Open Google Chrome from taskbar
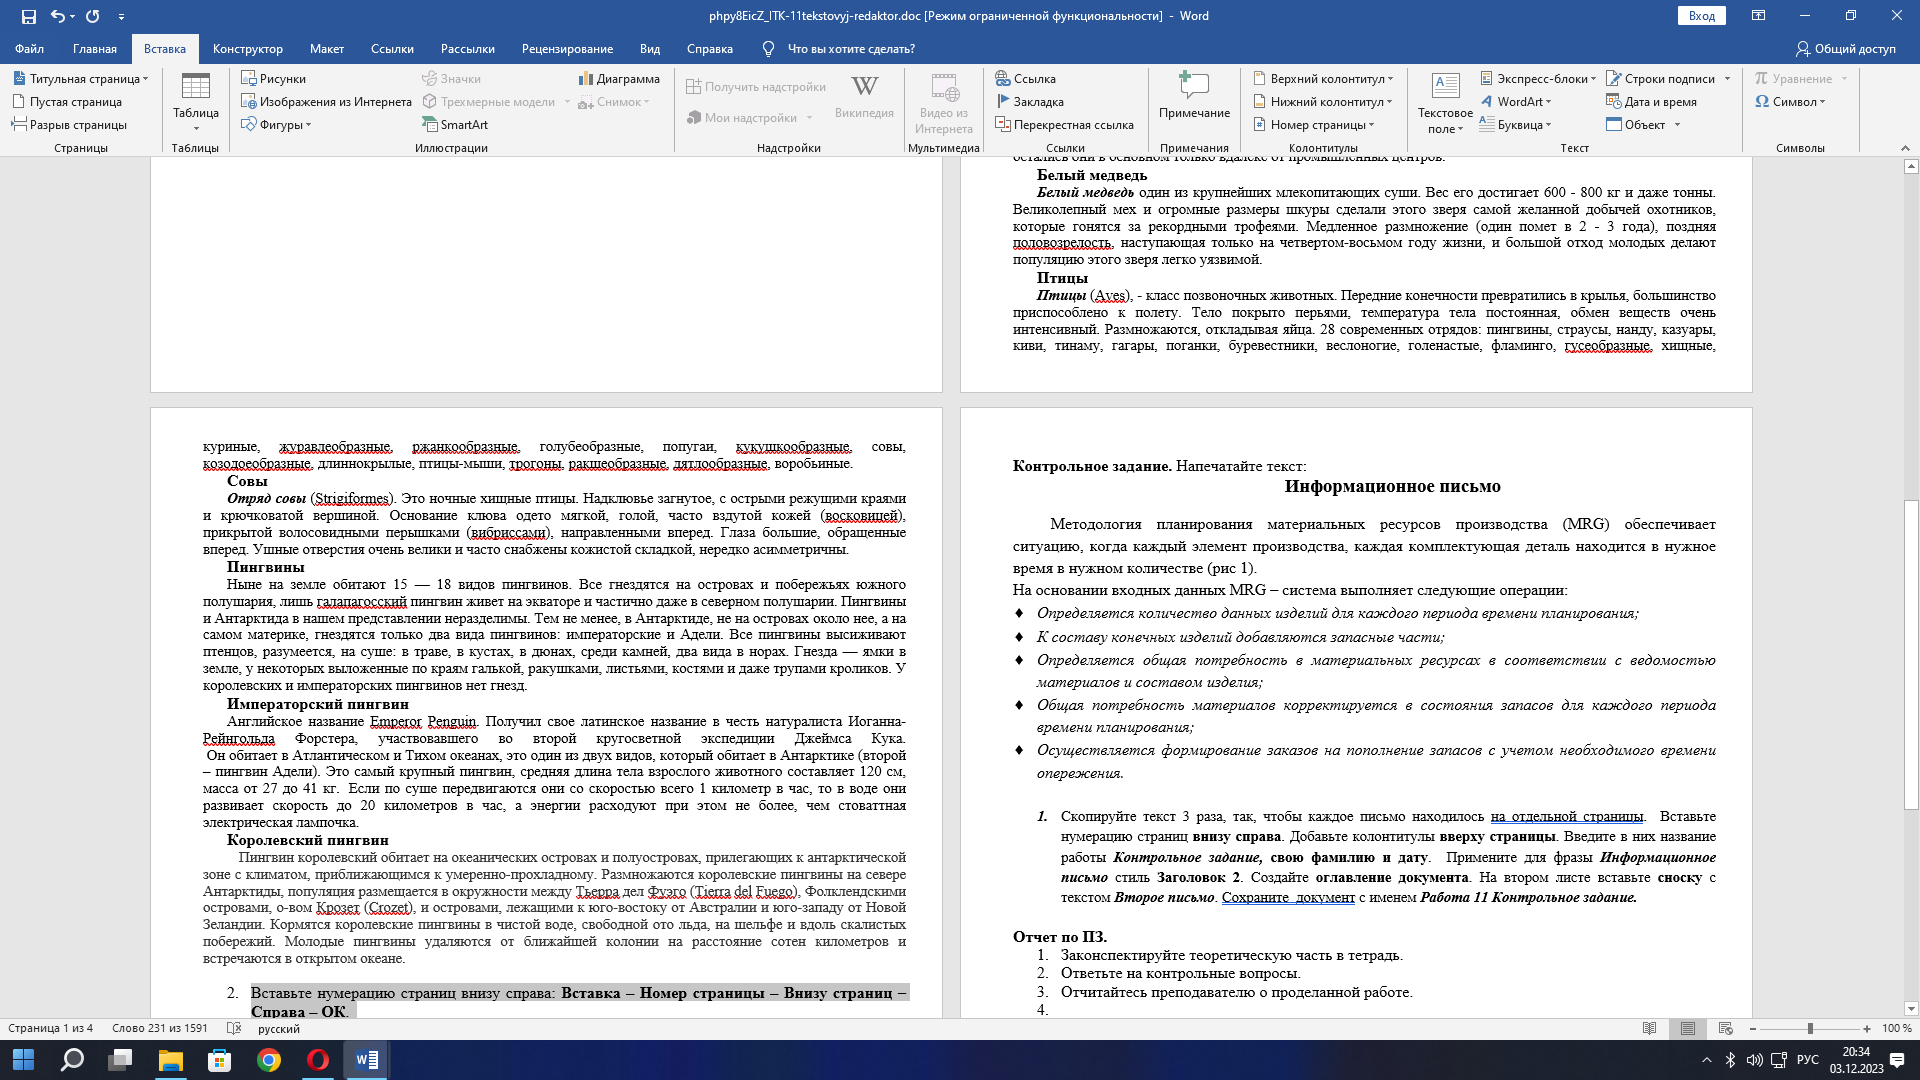 coord(268,1060)
